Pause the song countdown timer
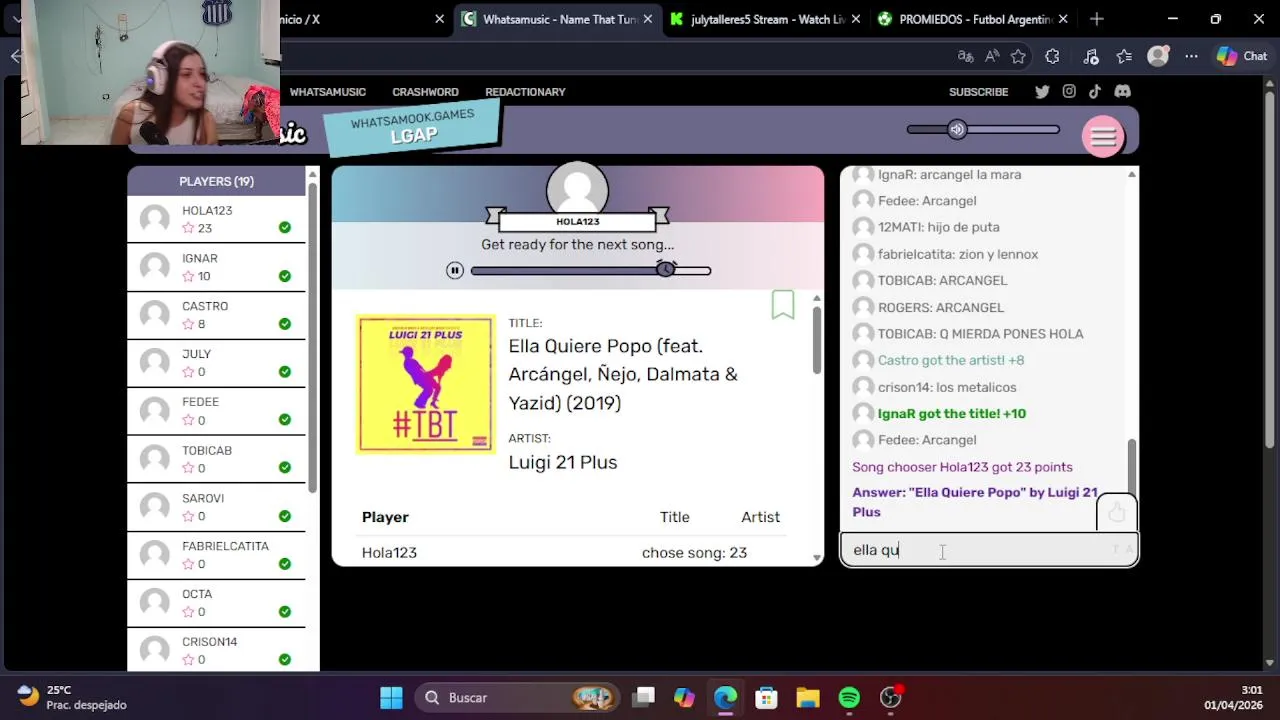Image resolution: width=1280 pixels, height=720 pixels. [x=455, y=270]
